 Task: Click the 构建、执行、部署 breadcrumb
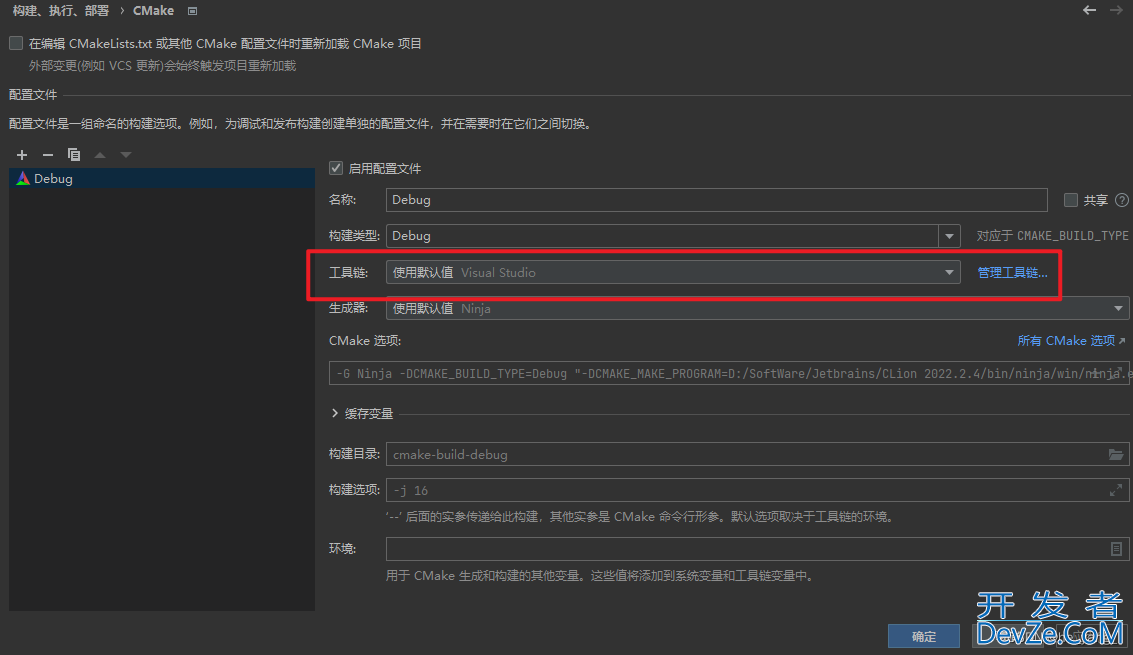[x=61, y=11]
